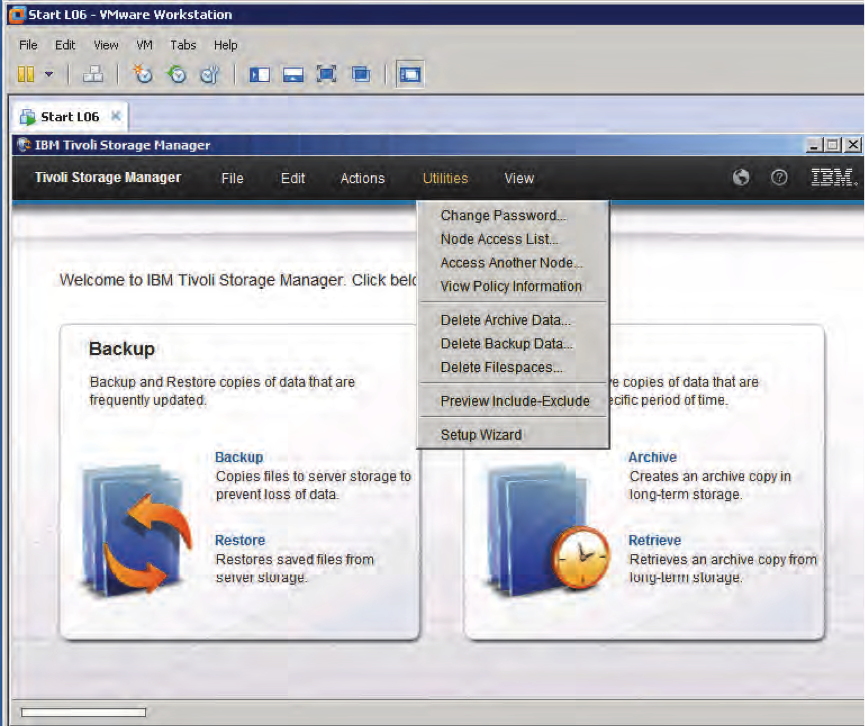Open the VM menu

(x=145, y=45)
